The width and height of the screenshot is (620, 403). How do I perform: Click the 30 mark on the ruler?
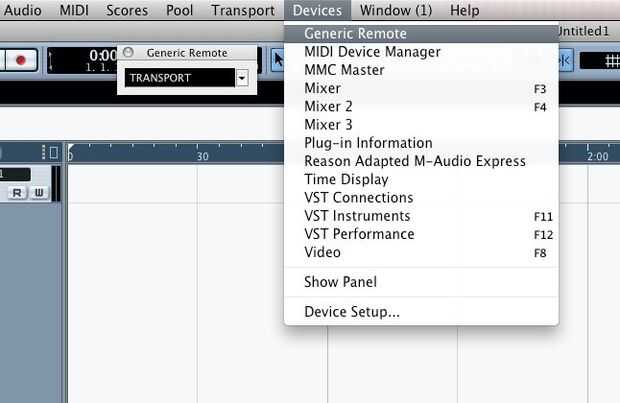(x=202, y=156)
